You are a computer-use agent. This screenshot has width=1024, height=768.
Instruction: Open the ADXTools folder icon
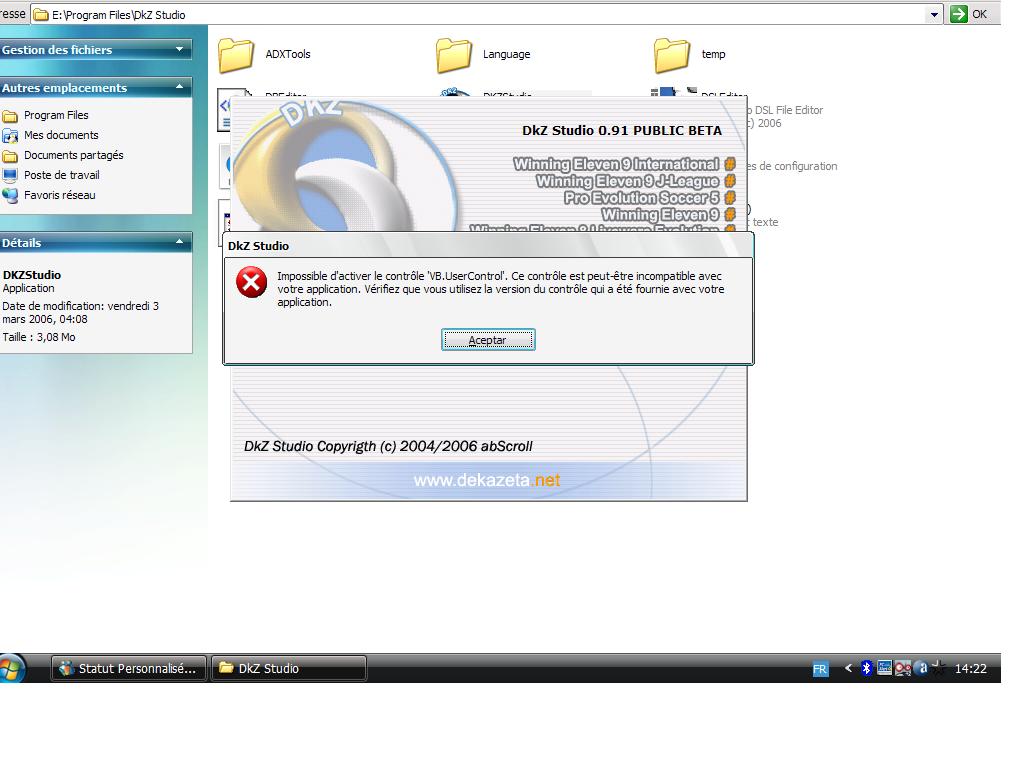click(x=236, y=55)
